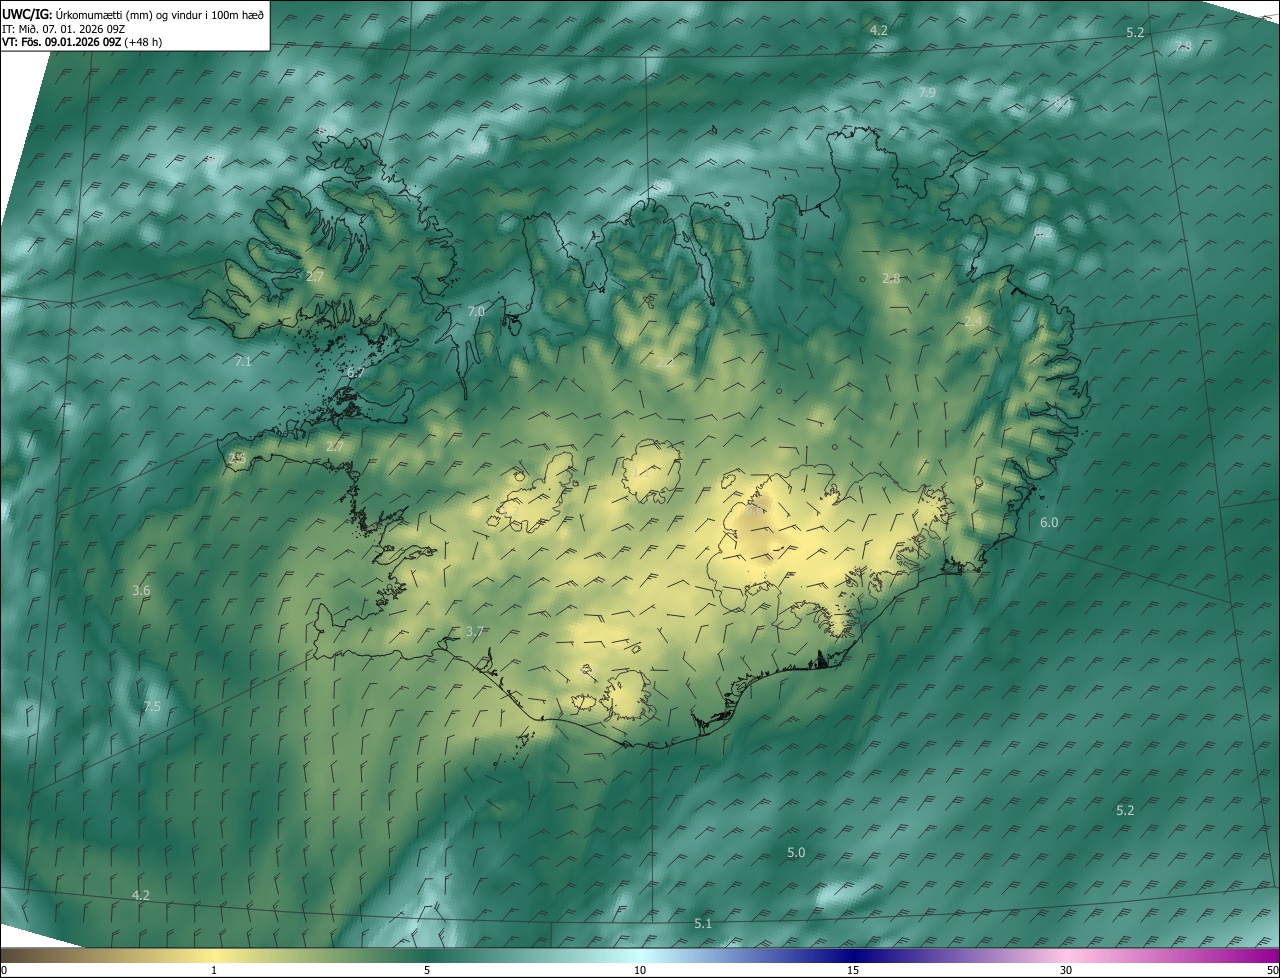1280x978 pixels.
Task: Click the 7.1 value label on the map
Action: [x=243, y=361]
